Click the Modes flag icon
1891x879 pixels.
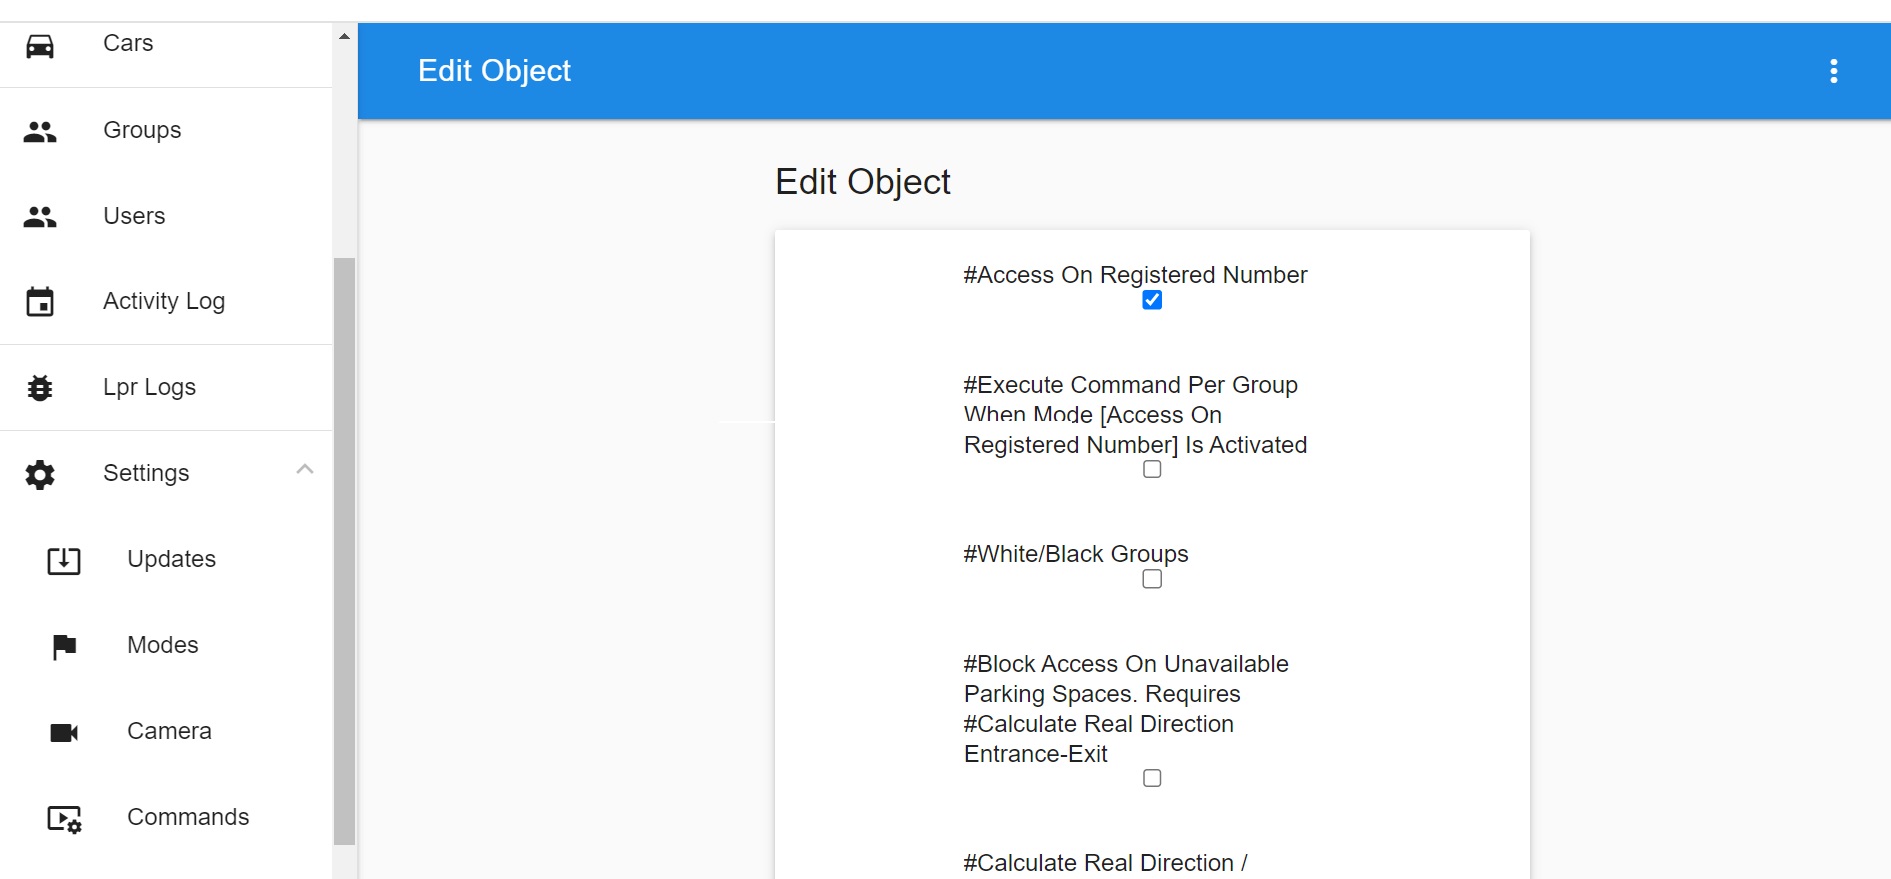pos(64,647)
